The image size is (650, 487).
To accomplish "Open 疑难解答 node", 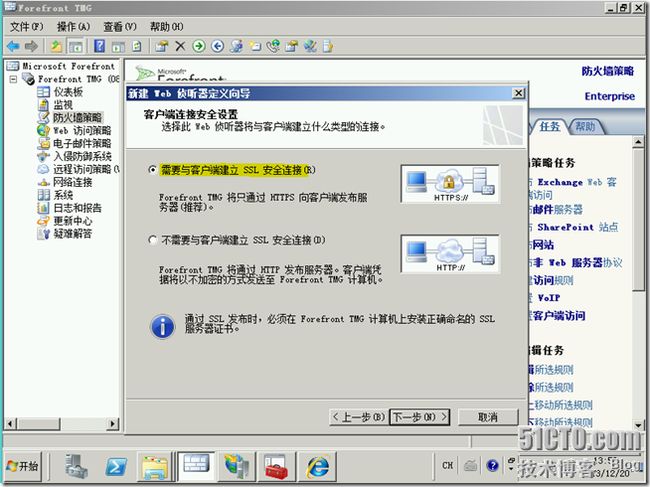I will 73,234.
